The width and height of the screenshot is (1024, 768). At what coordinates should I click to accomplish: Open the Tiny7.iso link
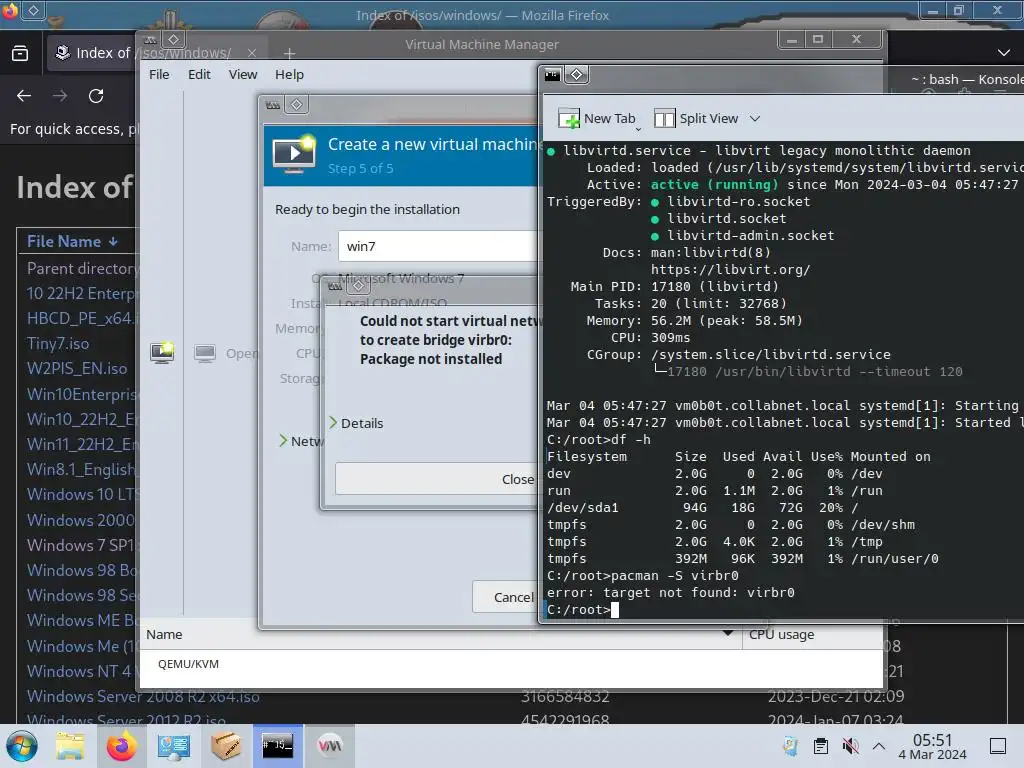click(58, 344)
